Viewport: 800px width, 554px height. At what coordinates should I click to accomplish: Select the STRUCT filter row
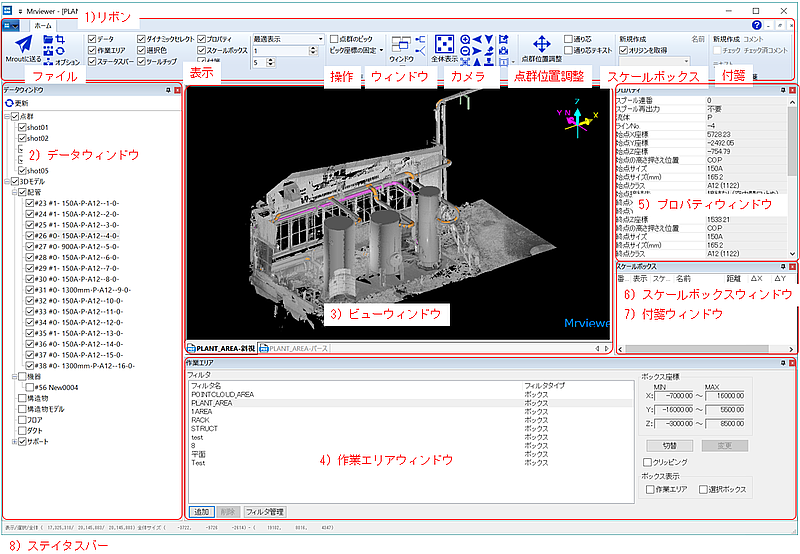(411, 429)
